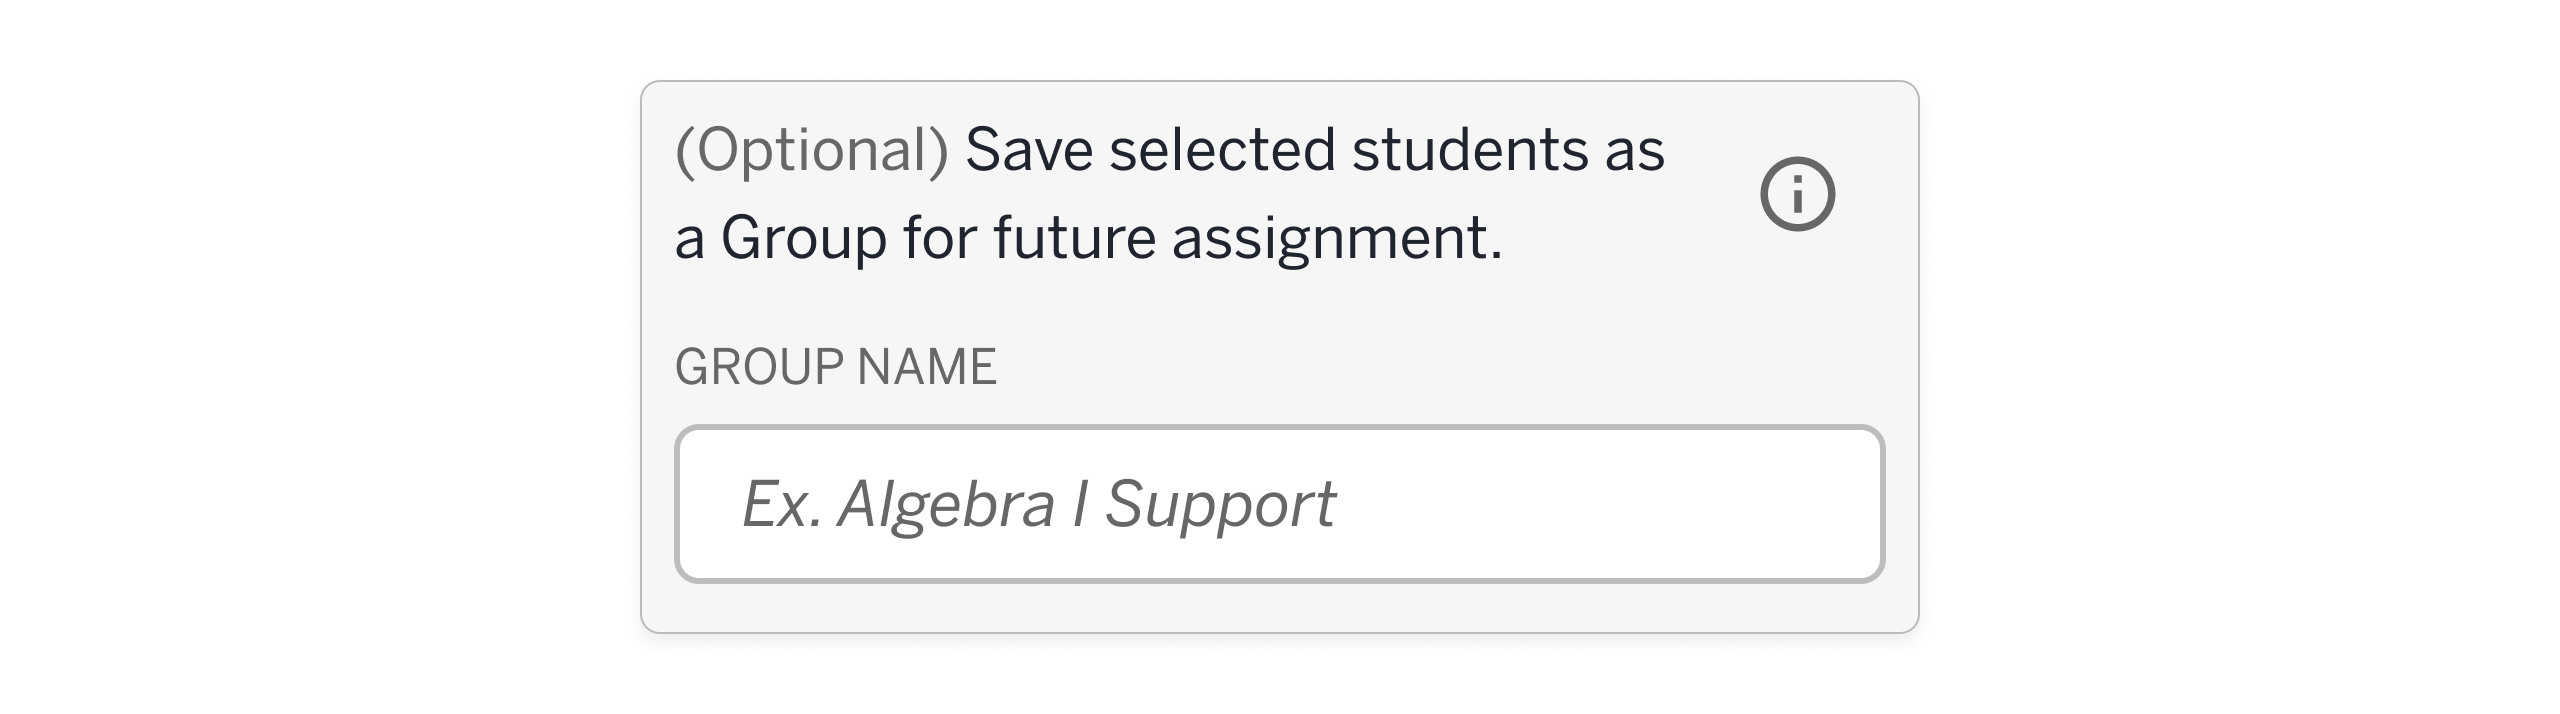Select the info symbol in the card
The height and width of the screenshot is (714, 2560).
(x=1797, y=194)
